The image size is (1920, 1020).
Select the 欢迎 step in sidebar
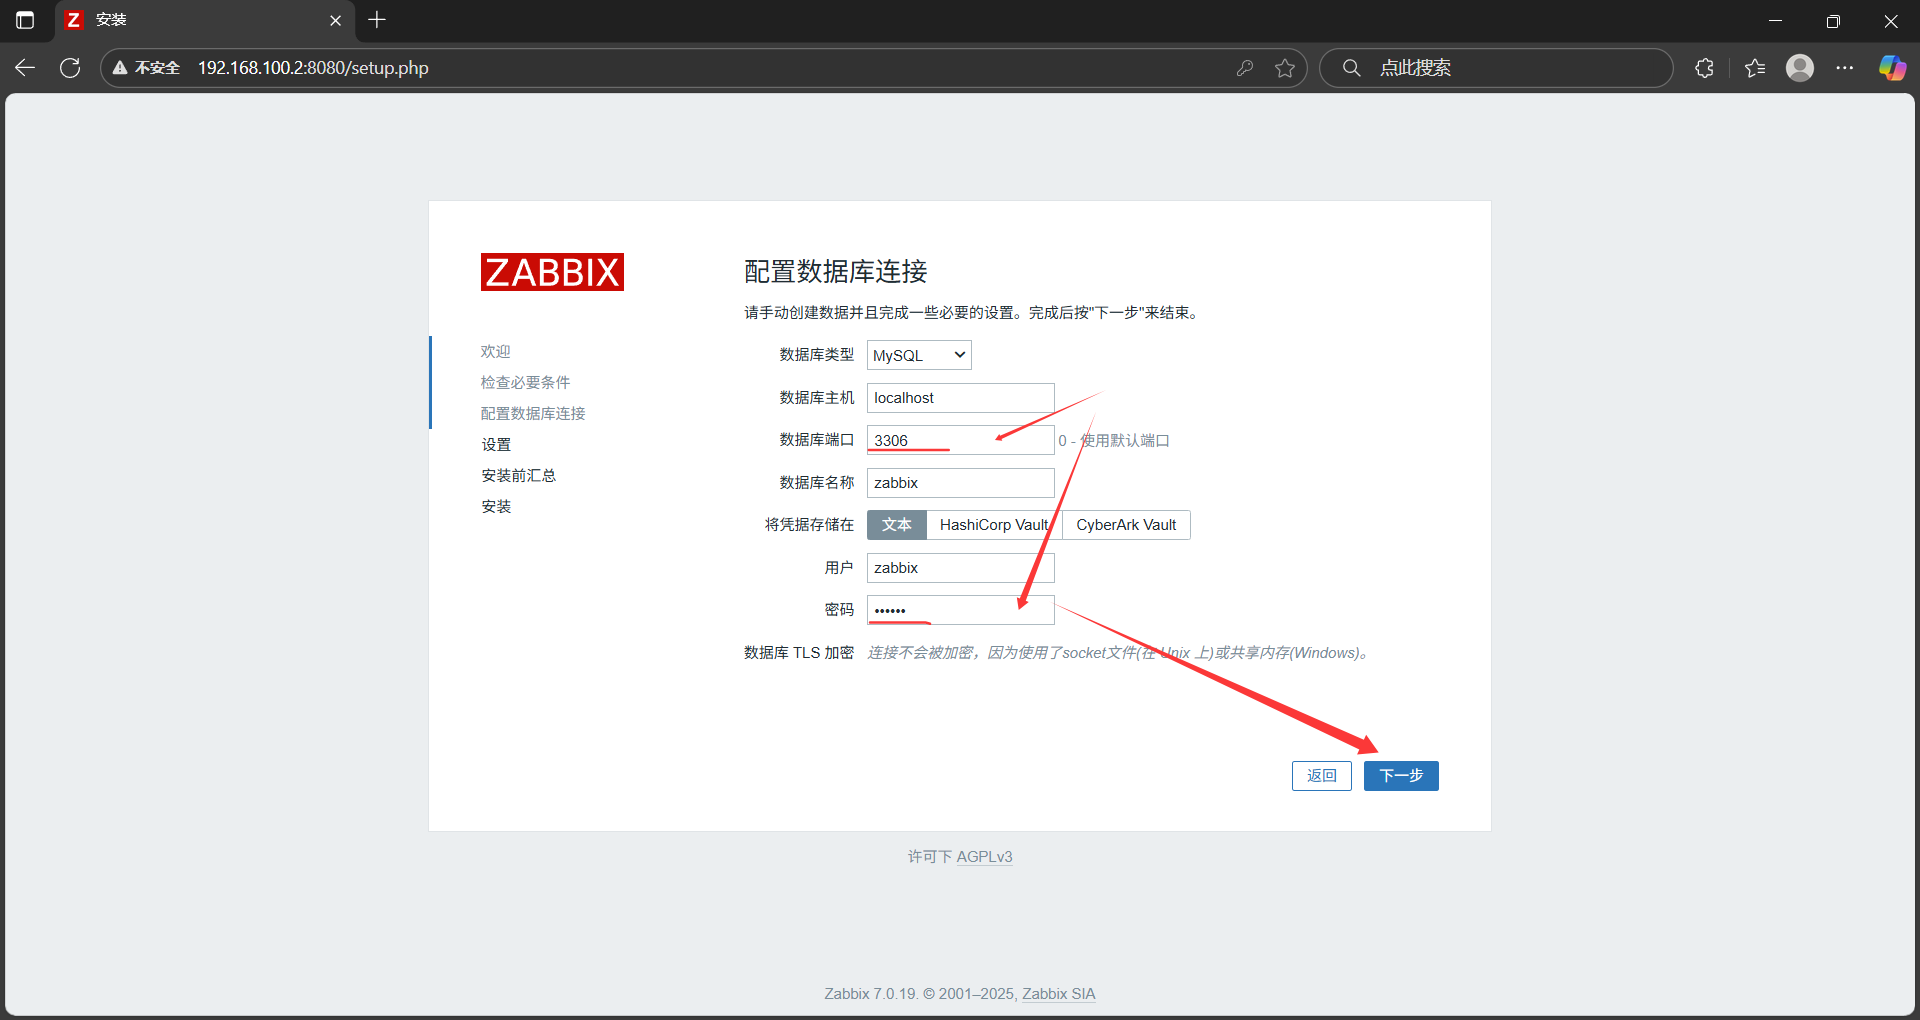[495, 352]
